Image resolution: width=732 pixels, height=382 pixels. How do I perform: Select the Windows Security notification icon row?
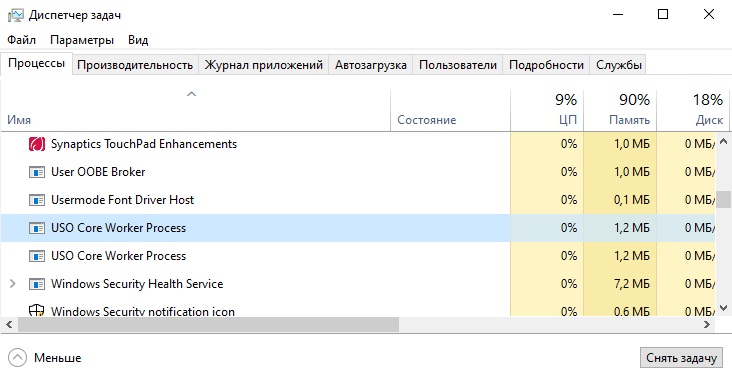(358, 308)
